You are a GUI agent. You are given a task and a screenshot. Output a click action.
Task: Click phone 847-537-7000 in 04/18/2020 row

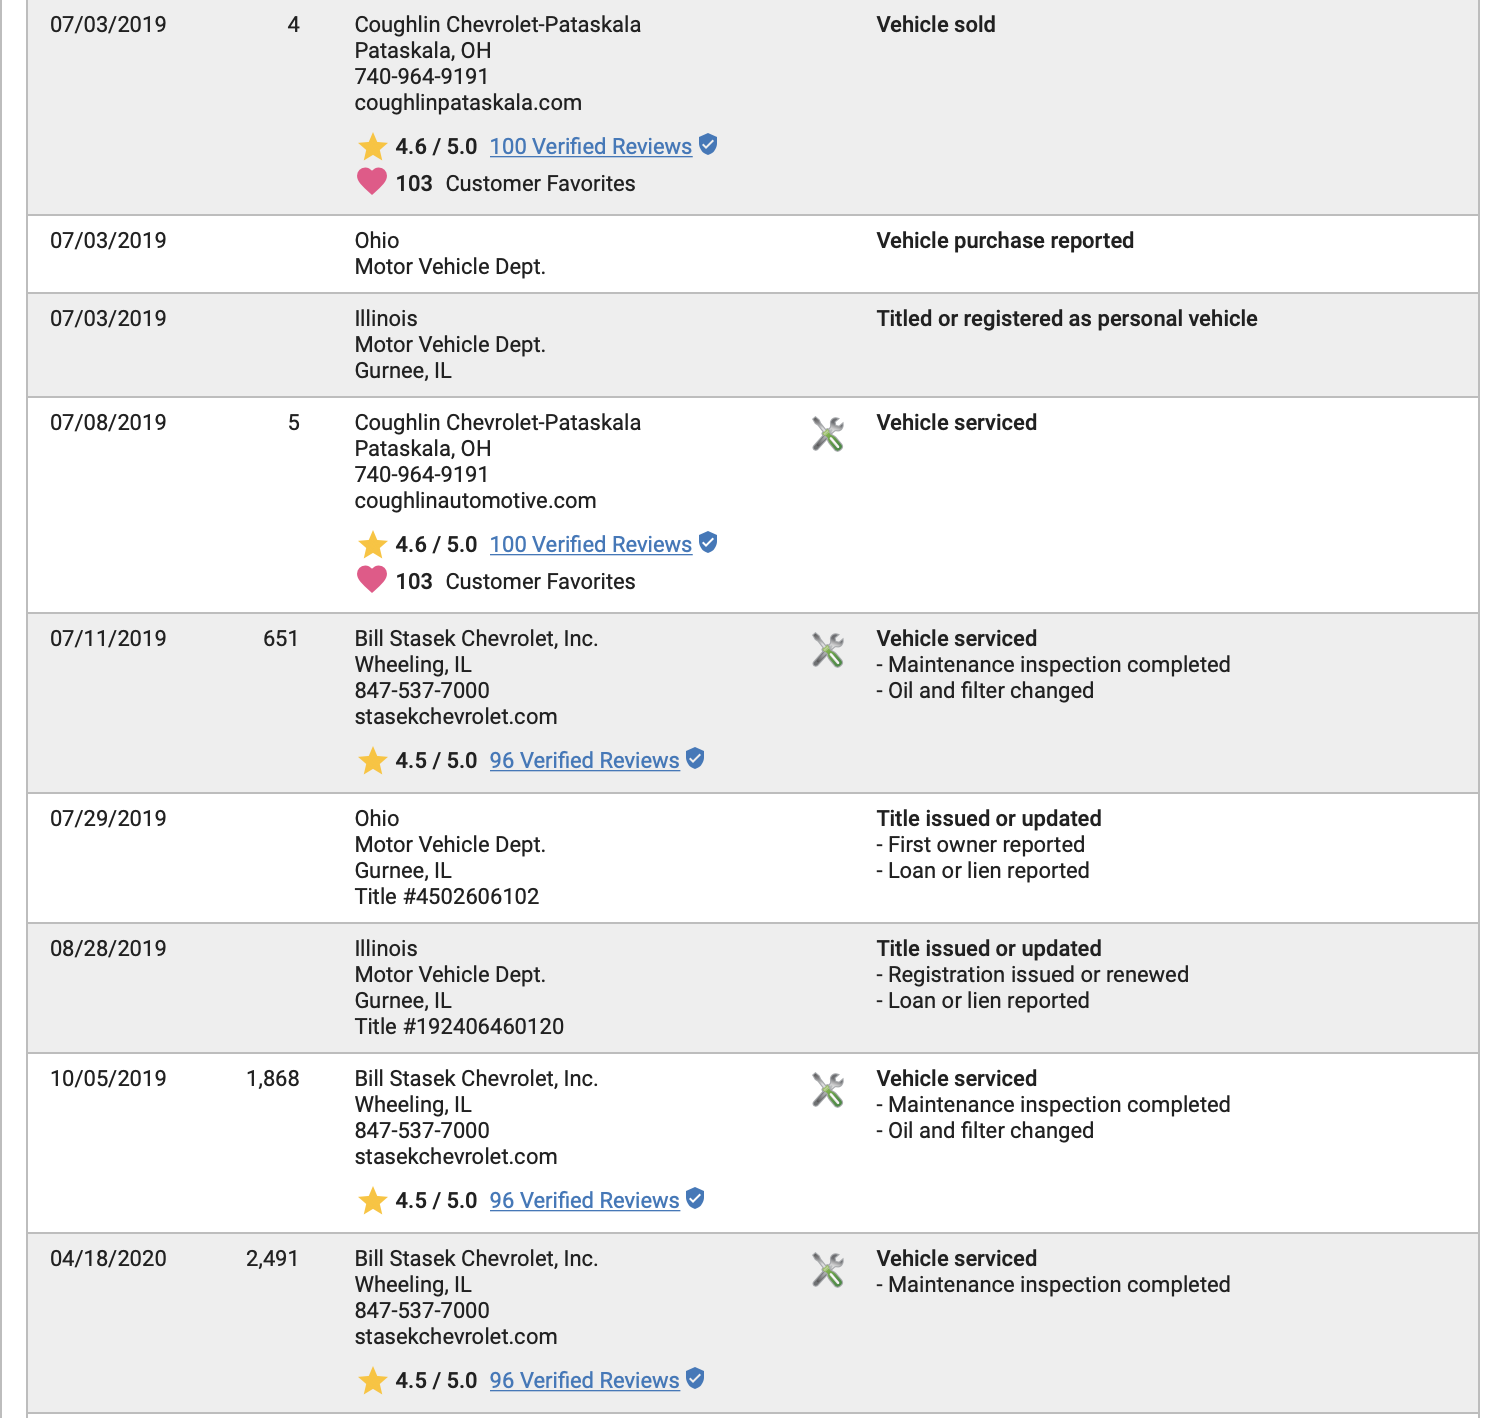(x=422, y=1311)
